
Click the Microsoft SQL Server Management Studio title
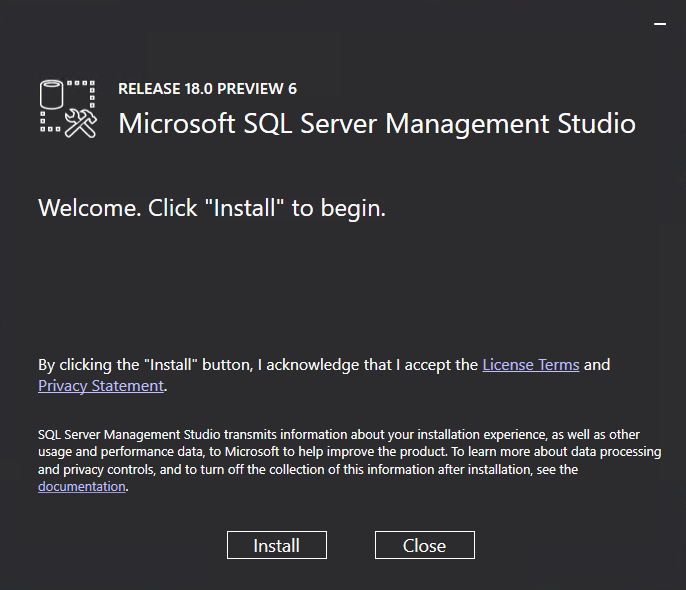(x=377, y=123)
